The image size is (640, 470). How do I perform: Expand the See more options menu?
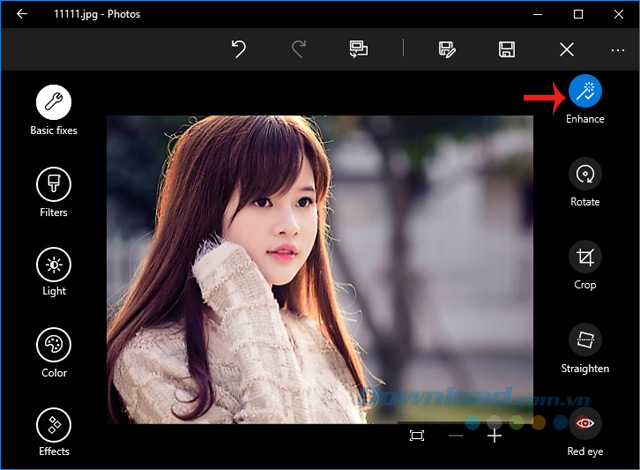(618, 49)
